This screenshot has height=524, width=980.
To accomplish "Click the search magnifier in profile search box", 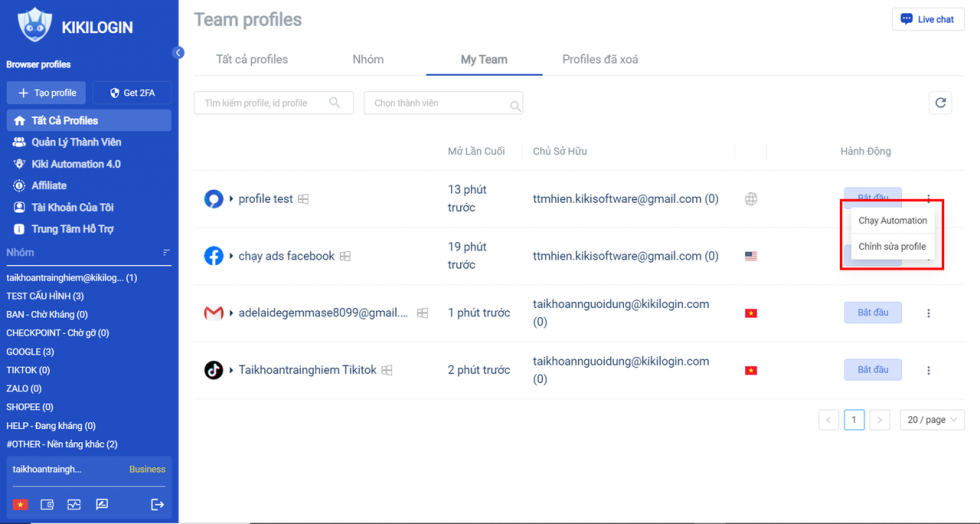I will pos(334,103).
